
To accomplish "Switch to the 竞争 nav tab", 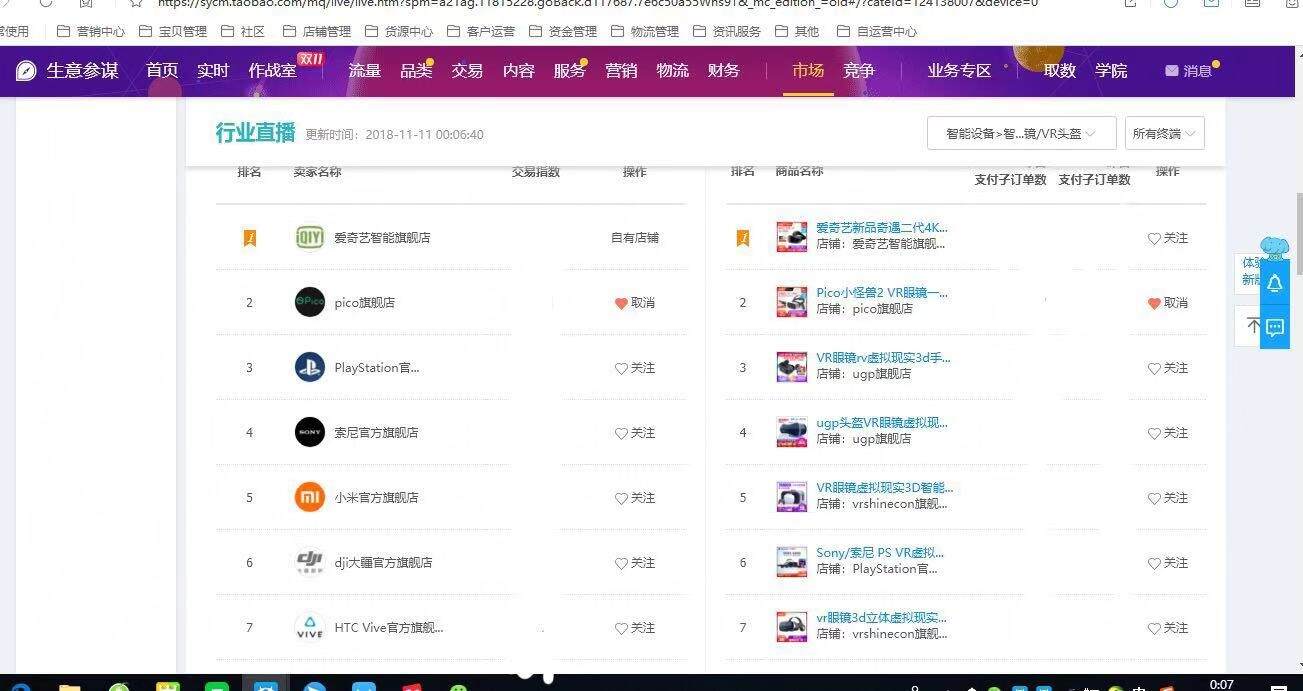I will [x=858, y=71].
